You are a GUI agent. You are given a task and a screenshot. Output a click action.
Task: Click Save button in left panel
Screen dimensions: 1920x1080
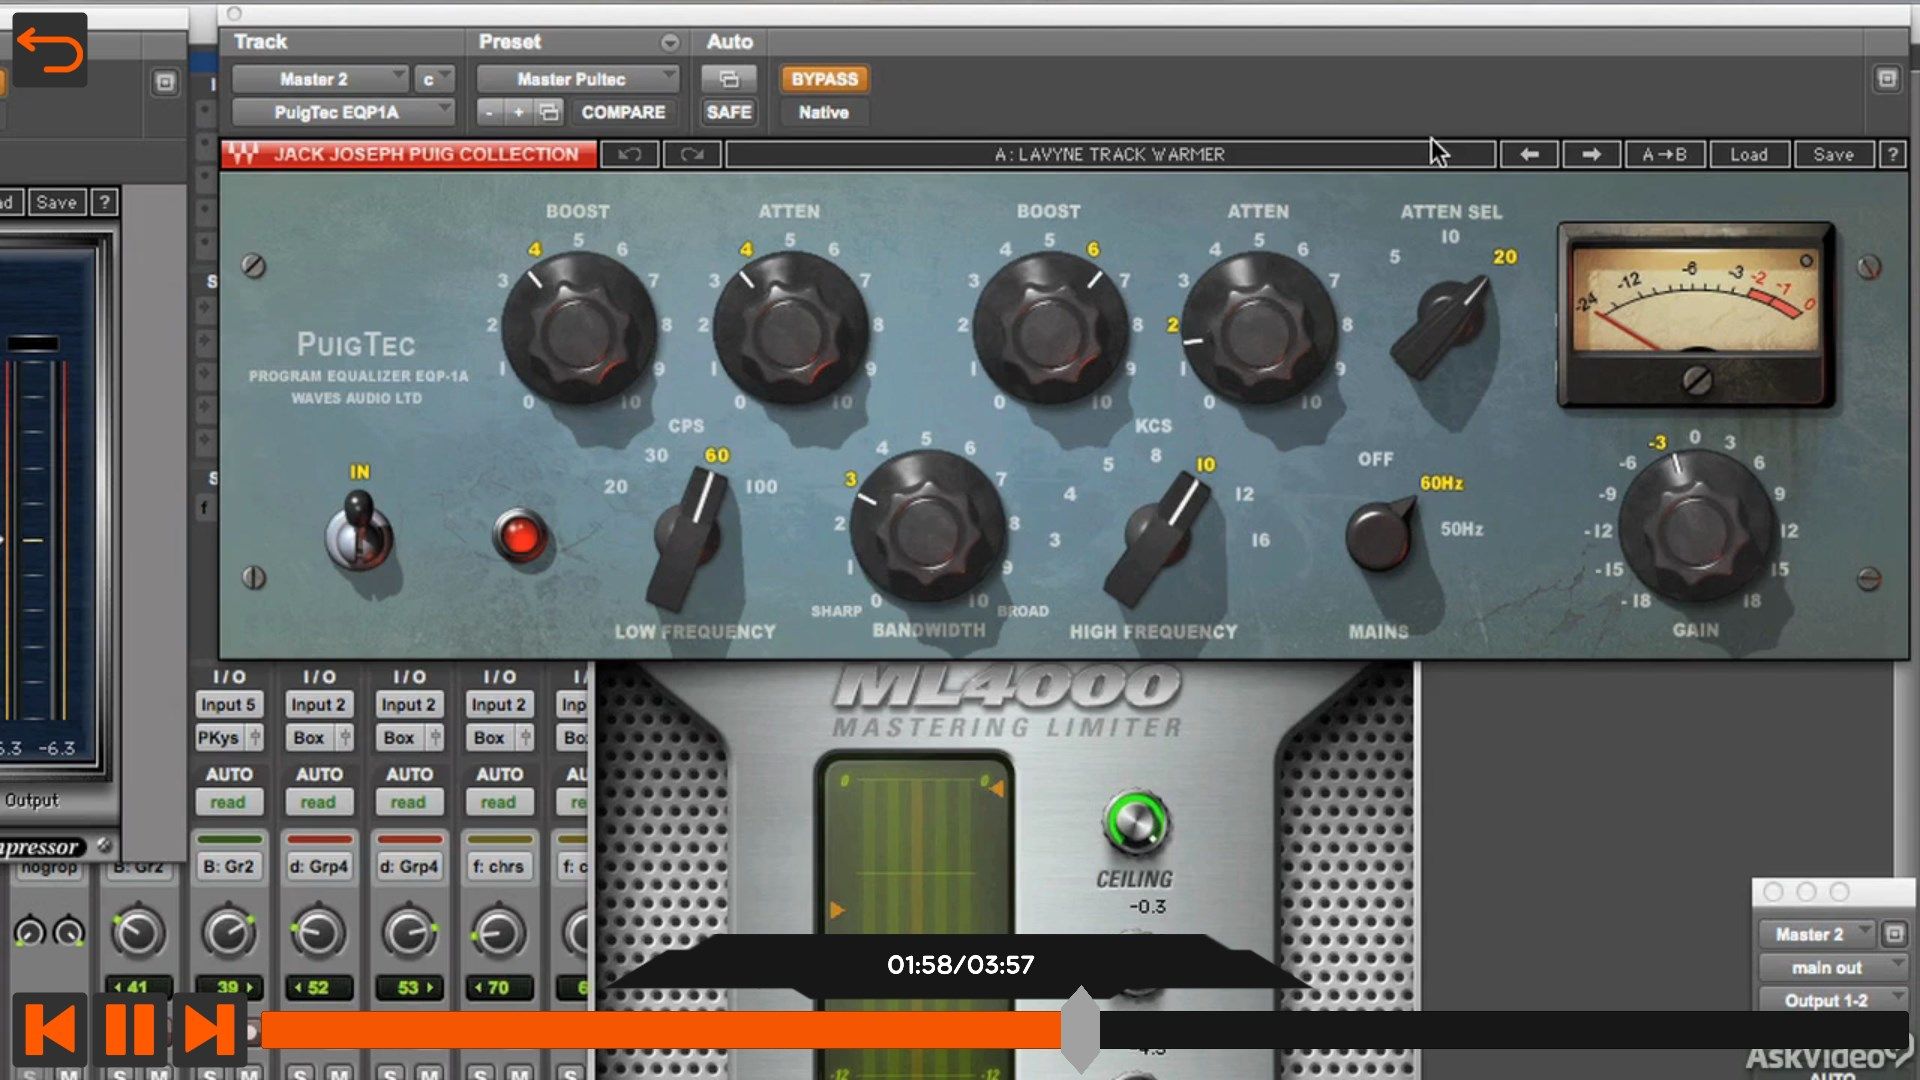coord(57,202)
